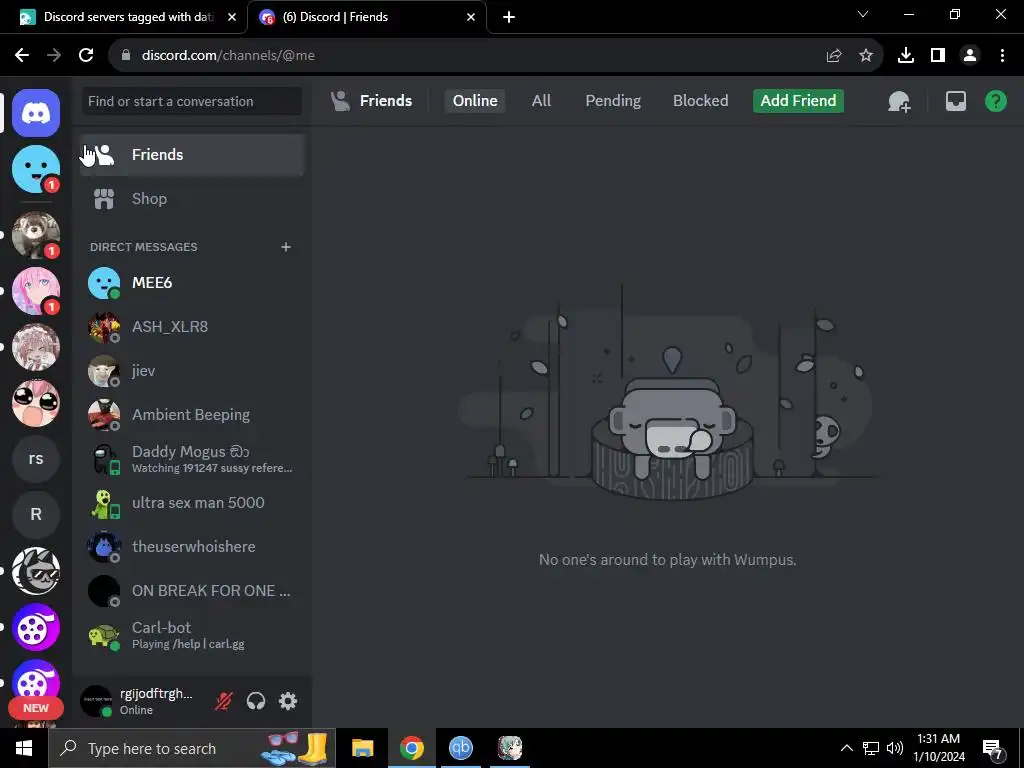This screenshot has height=768, width=1024.
Task: Open the Daddy Mogus conversation
Action: 192,458
